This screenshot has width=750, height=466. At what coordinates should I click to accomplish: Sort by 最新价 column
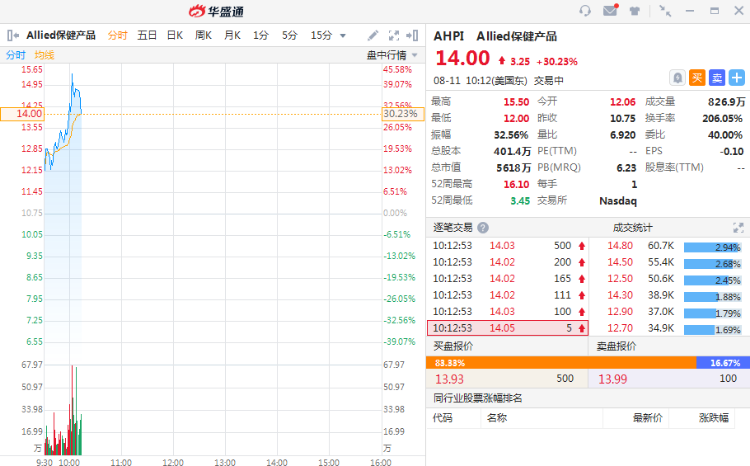pyautogui.click(x=648, y=418)
